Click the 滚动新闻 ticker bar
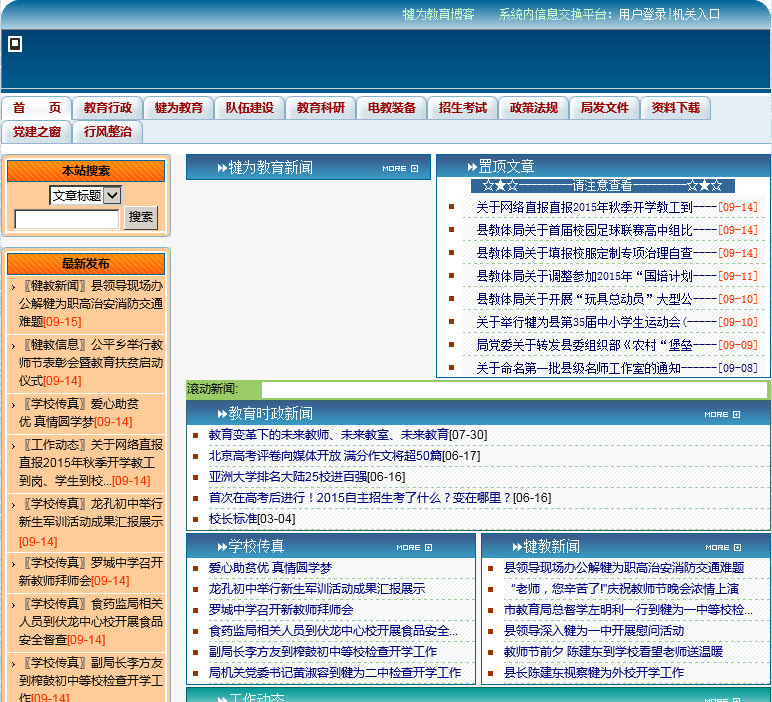This screenshot has width=772, height=702. pyautogui.click(x=513, y=389)
